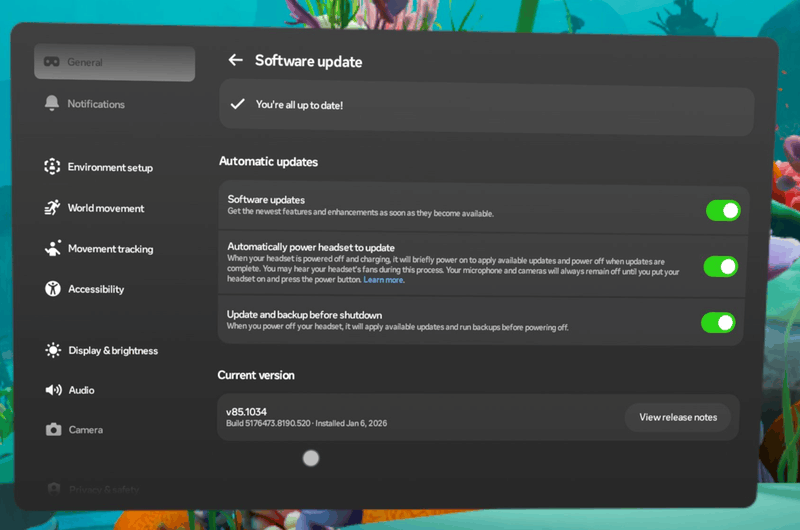The width and height of the screenshot is (800, 530).
Task: Open the Learn more link
Action: click(383, 280)
